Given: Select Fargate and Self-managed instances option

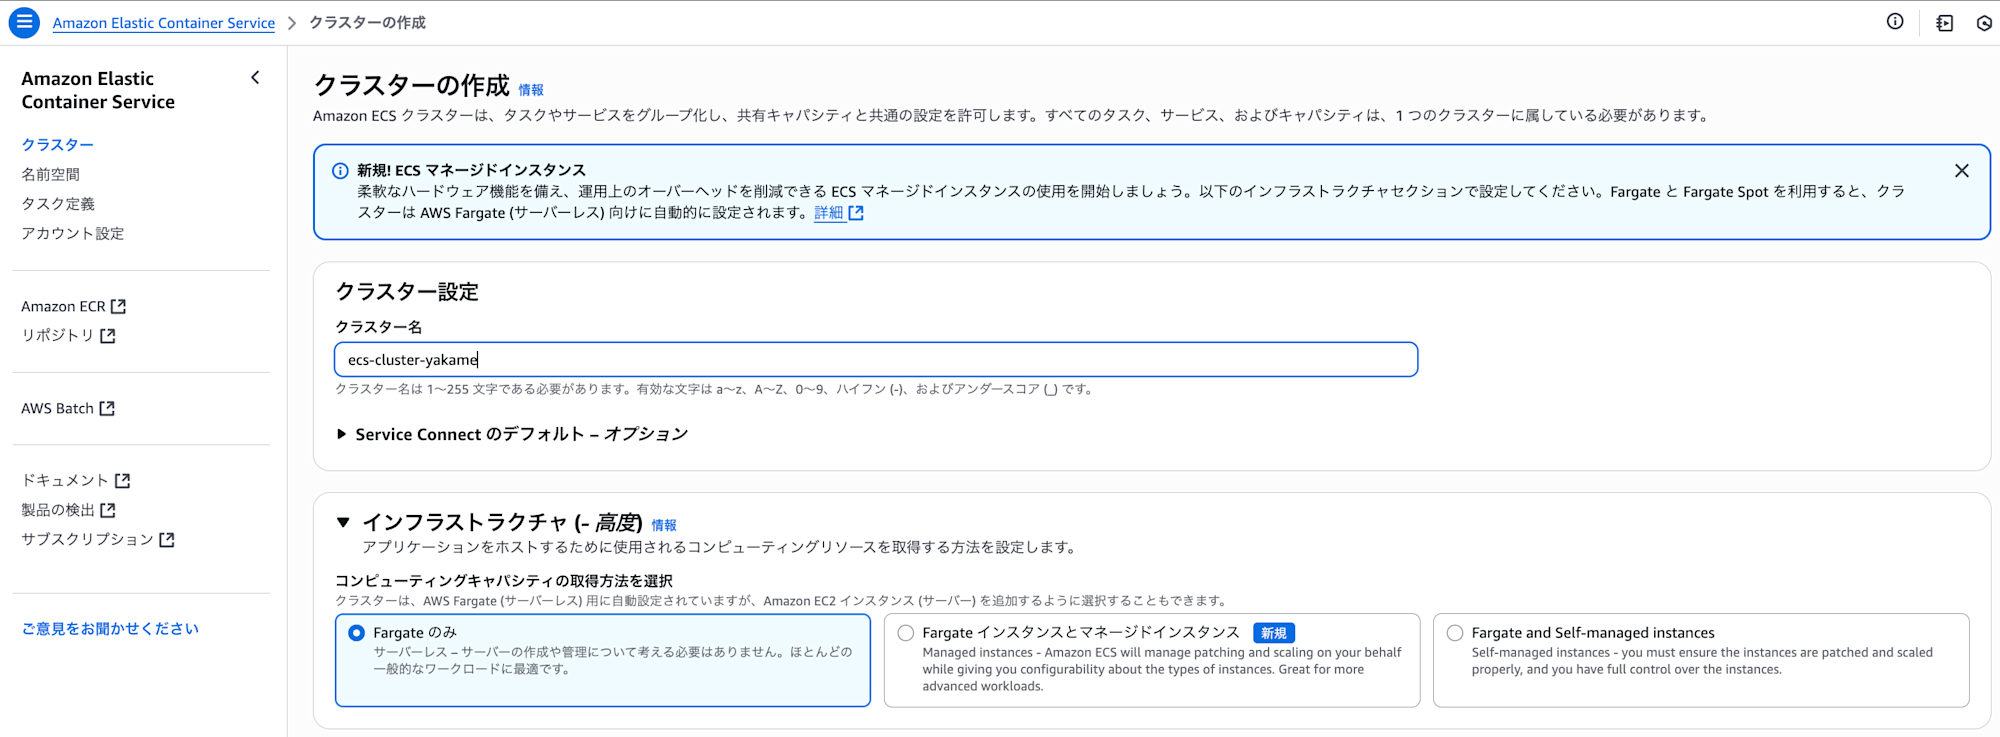Looking at the screenshot, I should pyautogui.click(x=1455, y=633).
